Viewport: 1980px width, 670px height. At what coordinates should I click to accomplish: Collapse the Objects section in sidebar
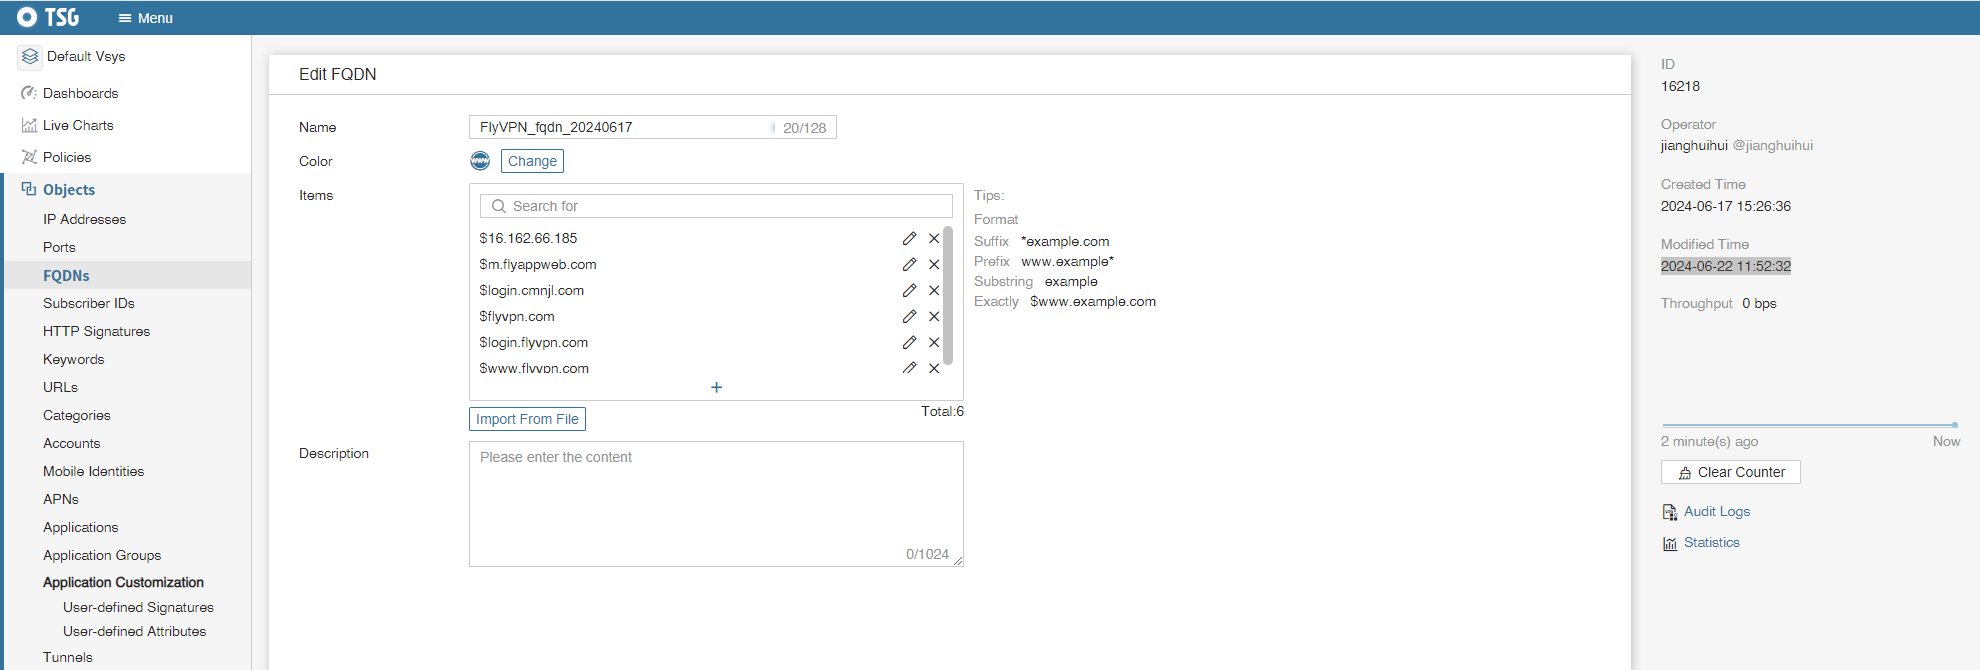69,190
